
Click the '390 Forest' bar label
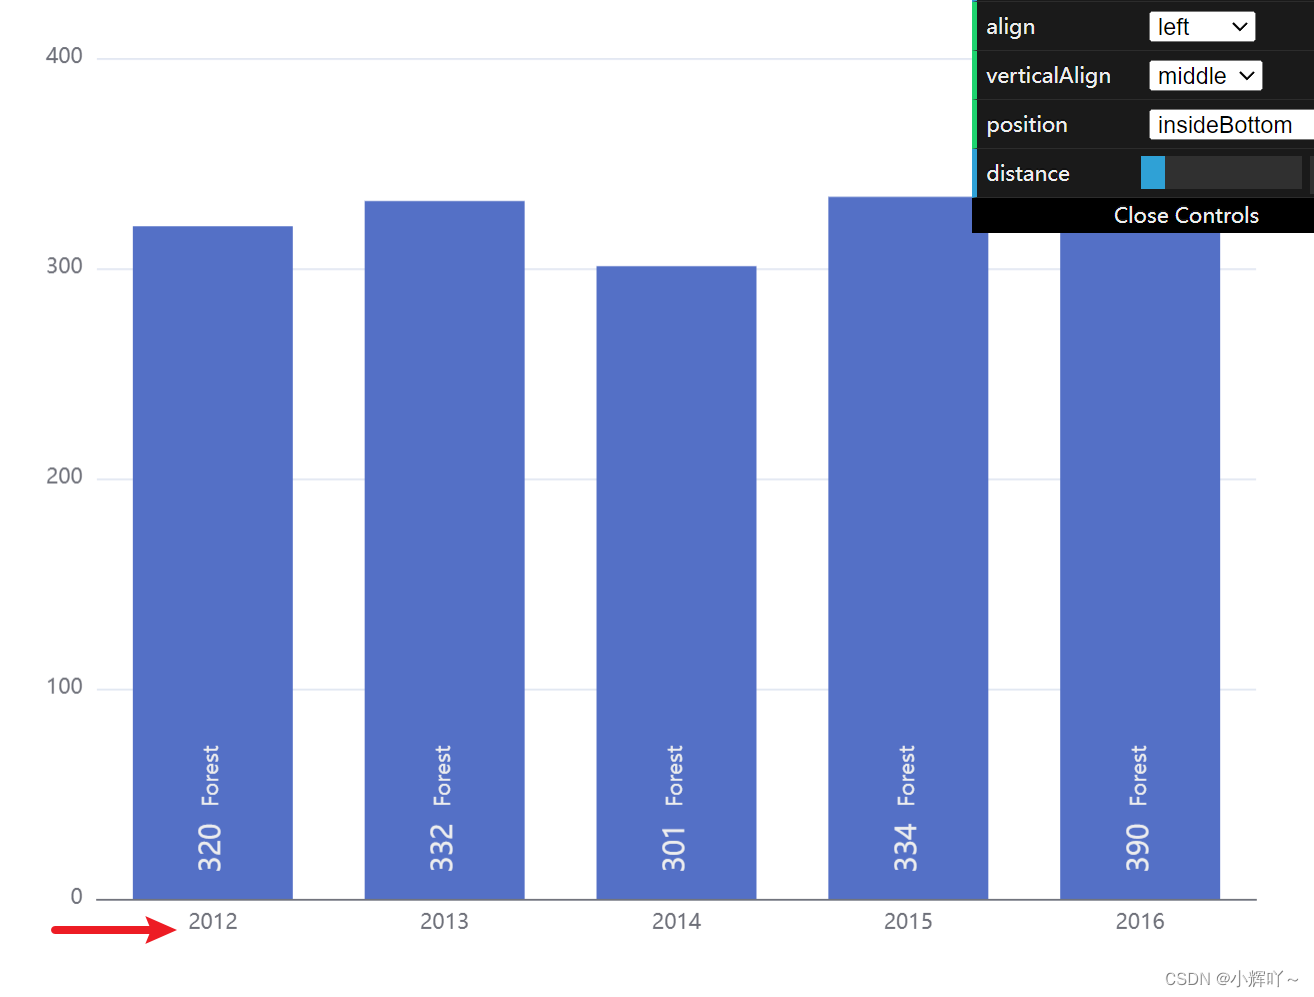(1138, 808)
